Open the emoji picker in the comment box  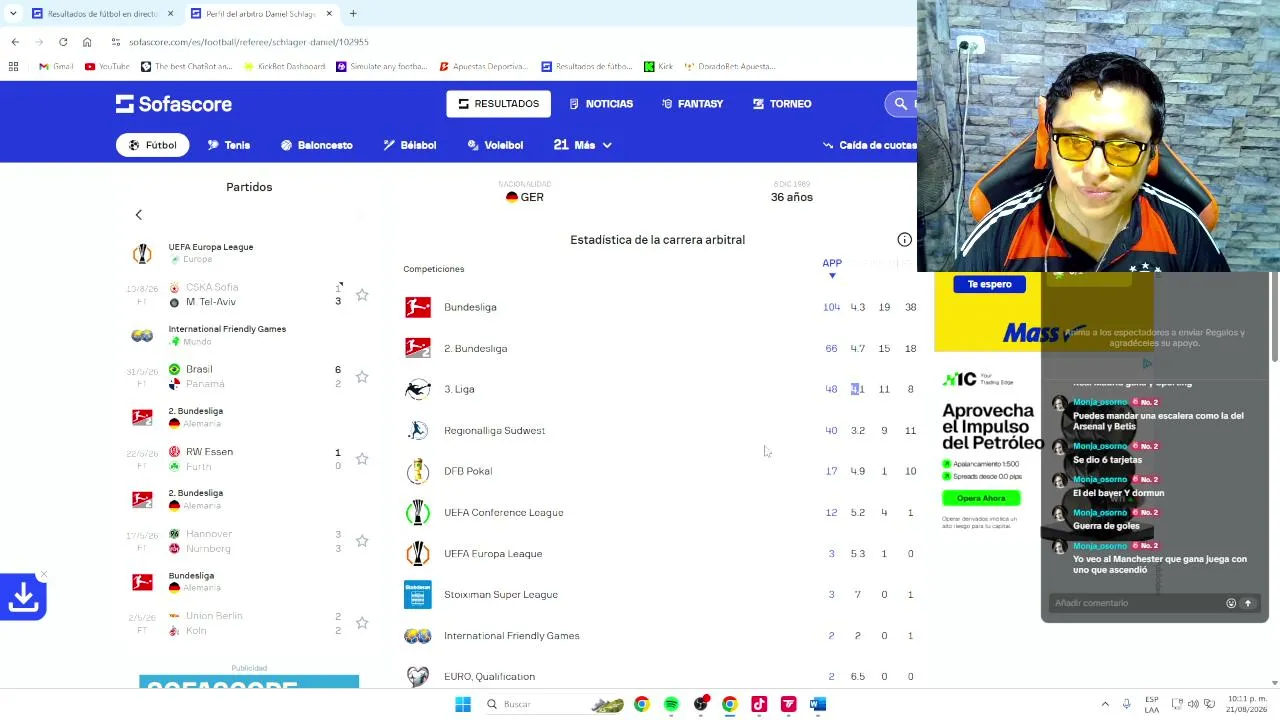point(1231,603)
